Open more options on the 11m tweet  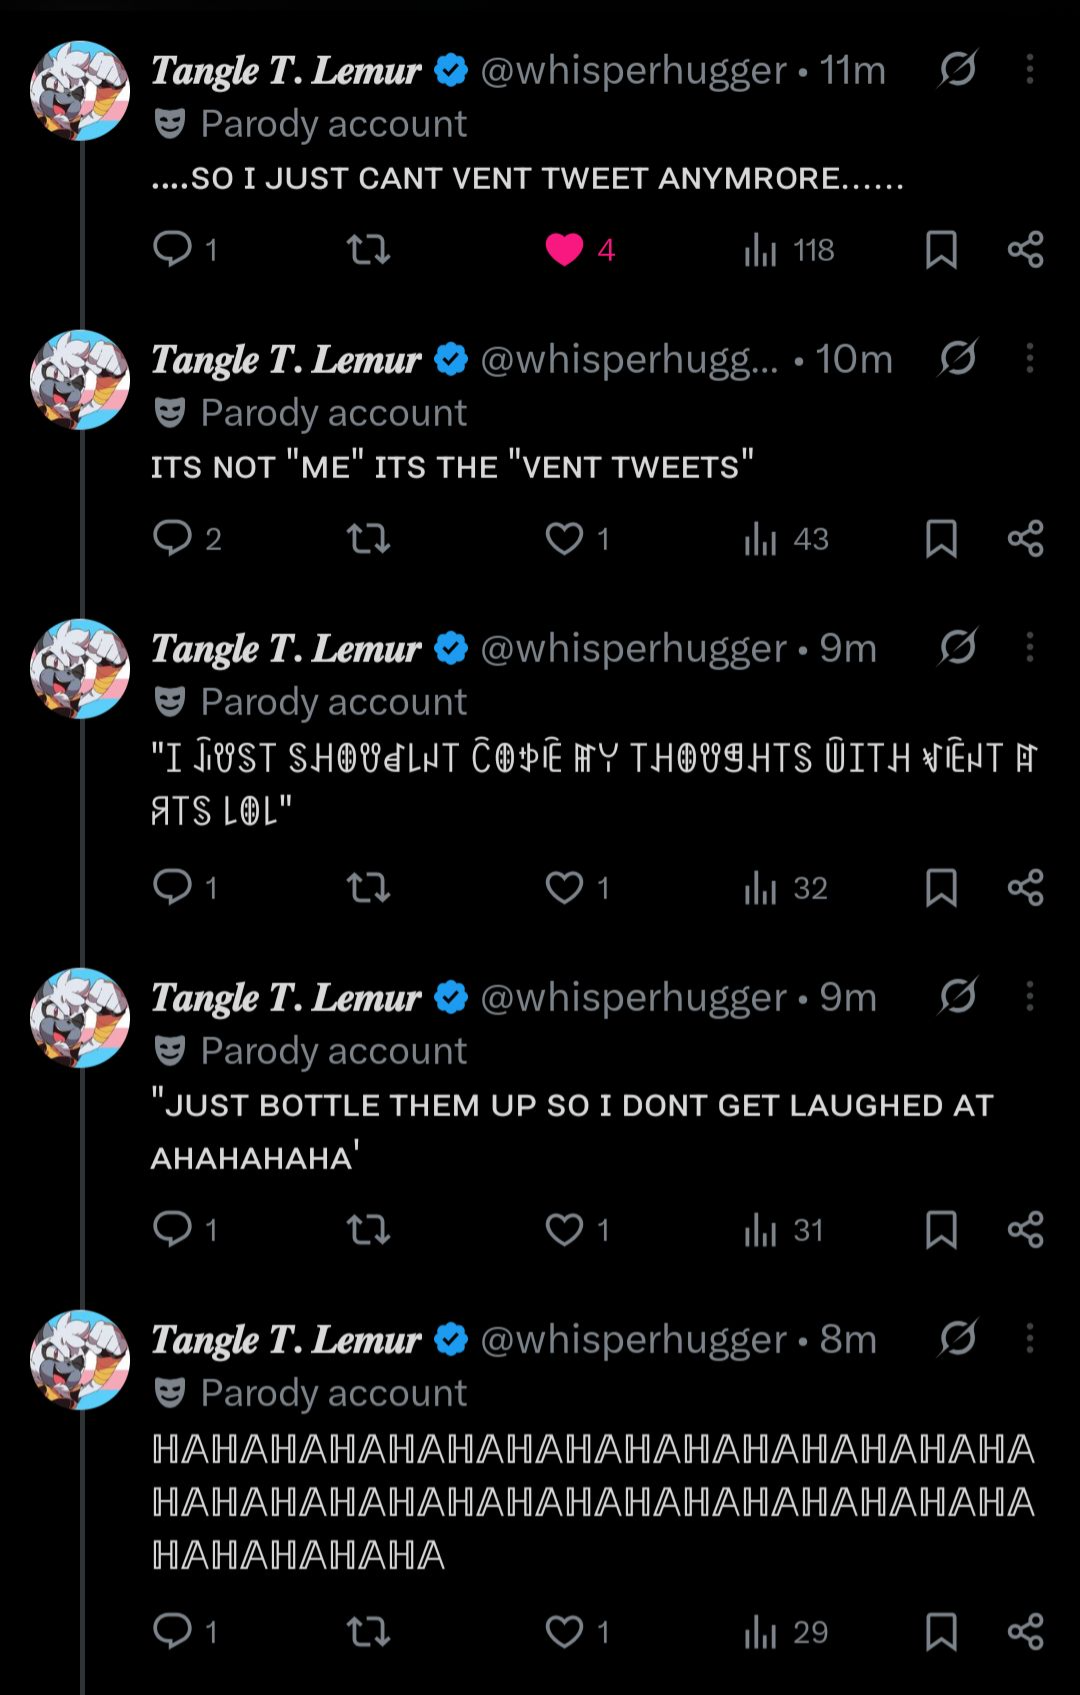coord(1030,69)
